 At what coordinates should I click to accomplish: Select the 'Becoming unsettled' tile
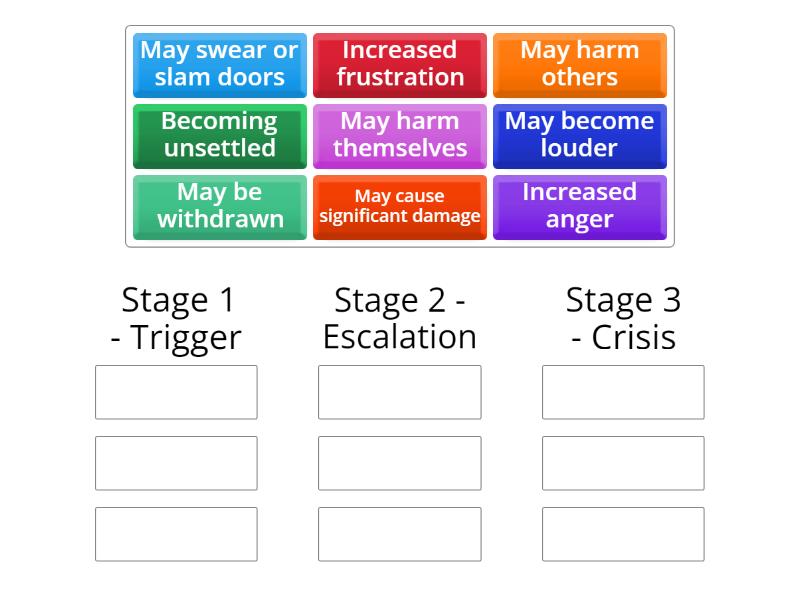[219, 136]
